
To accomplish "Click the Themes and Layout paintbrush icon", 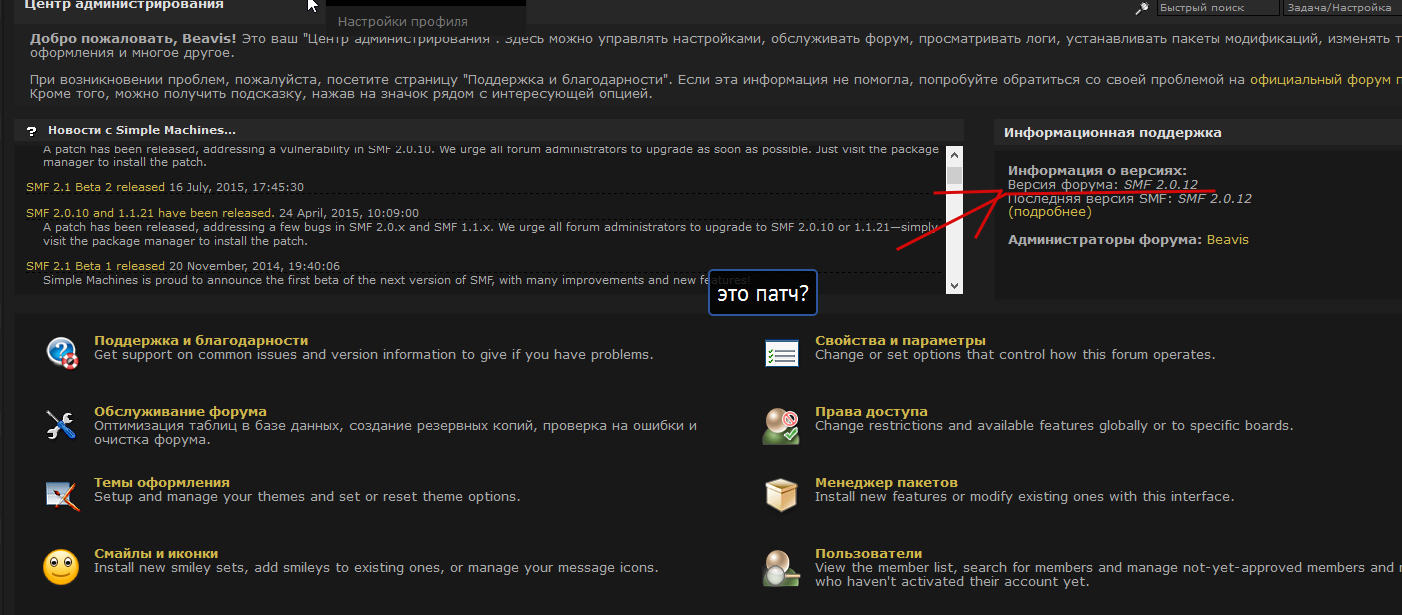I will 61,495.
